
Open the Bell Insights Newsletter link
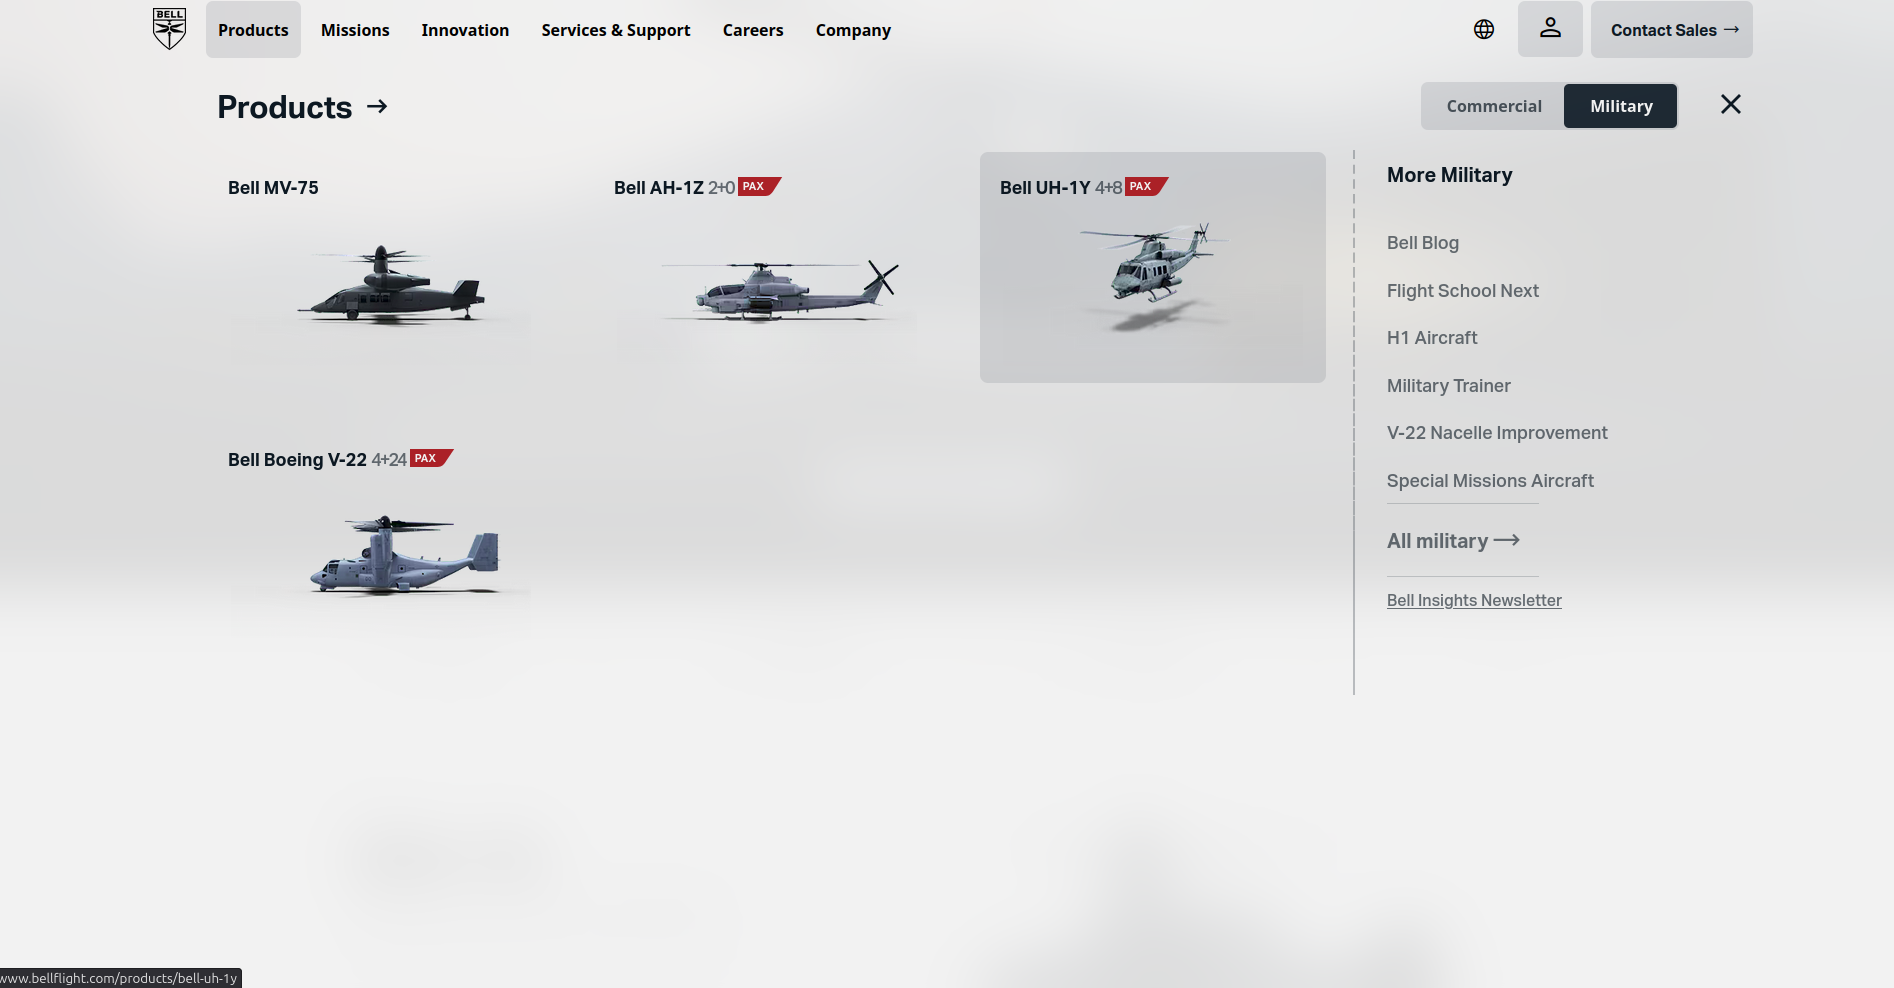pyautogui.click(x=1474, y=600)
